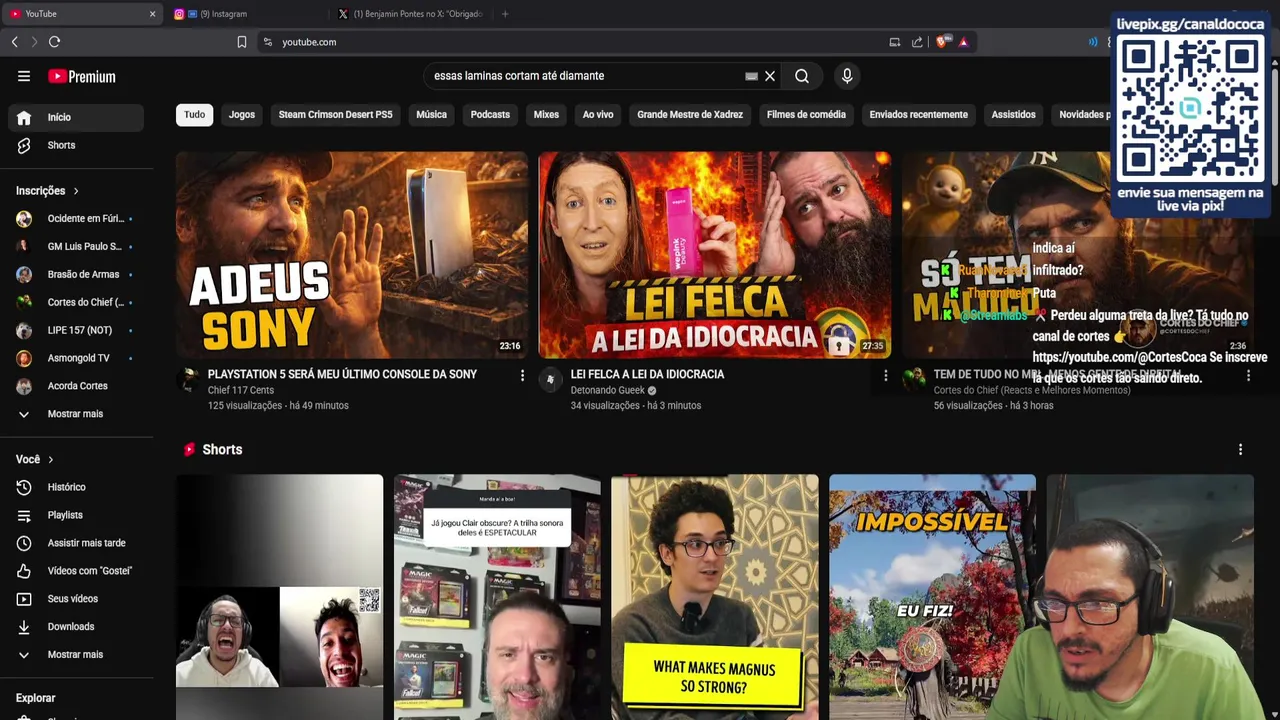Open a new browser tab
Image resolution: width=1280 pixels, height=720 pixels.
505,14
